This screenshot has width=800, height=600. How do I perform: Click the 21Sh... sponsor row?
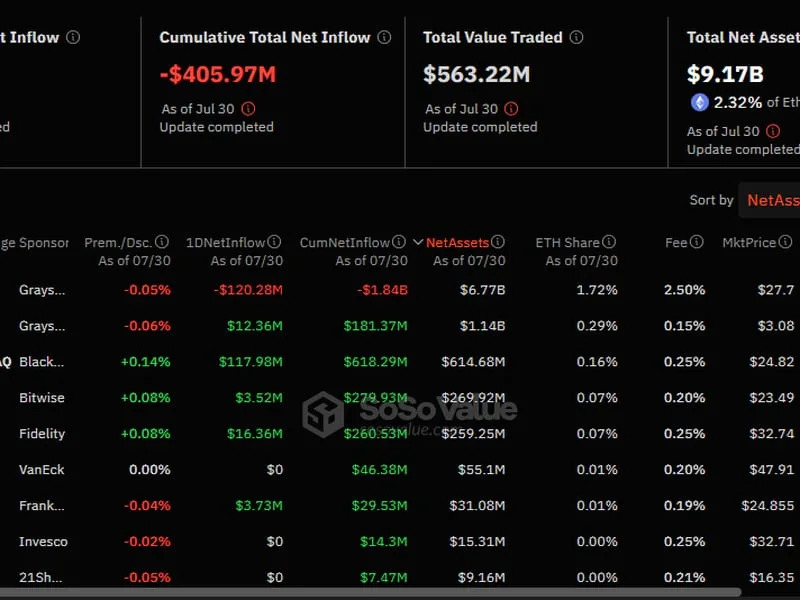tap(400, 577)
